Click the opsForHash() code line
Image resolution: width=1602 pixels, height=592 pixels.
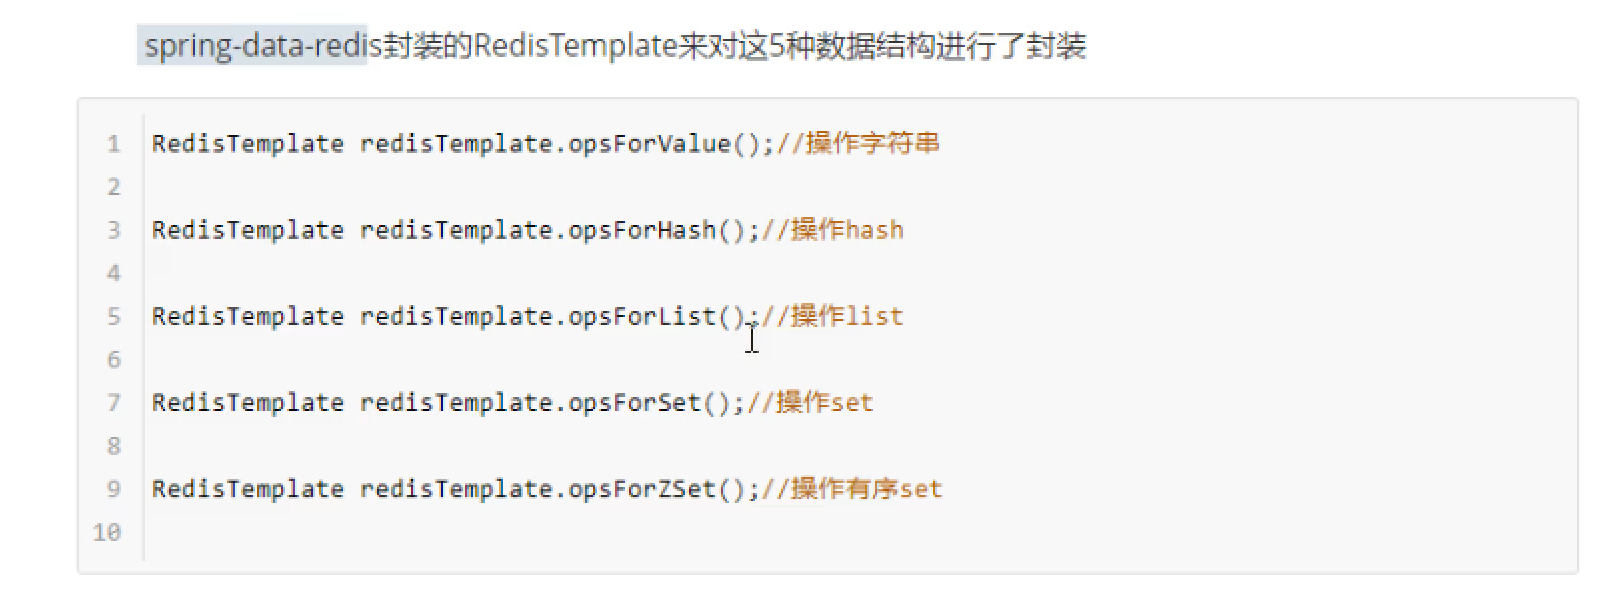pyautogui.click(x=528, y=230)
